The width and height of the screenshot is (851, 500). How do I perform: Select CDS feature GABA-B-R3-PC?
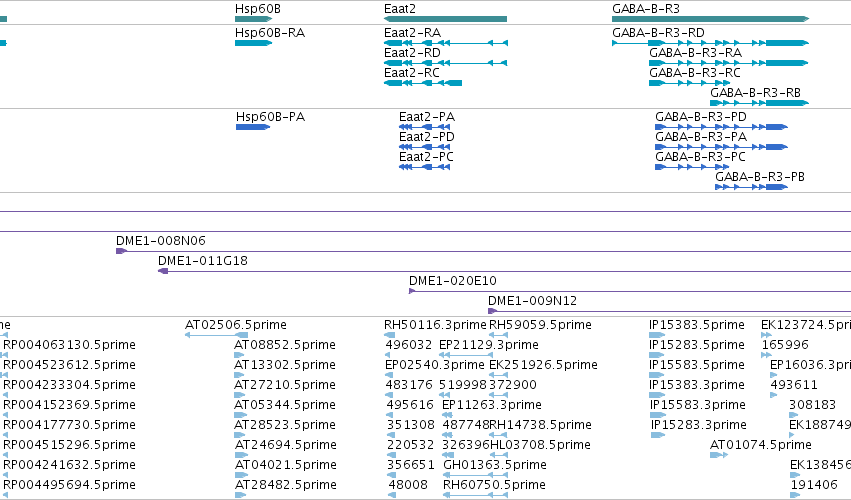click(x=700, y=157)
